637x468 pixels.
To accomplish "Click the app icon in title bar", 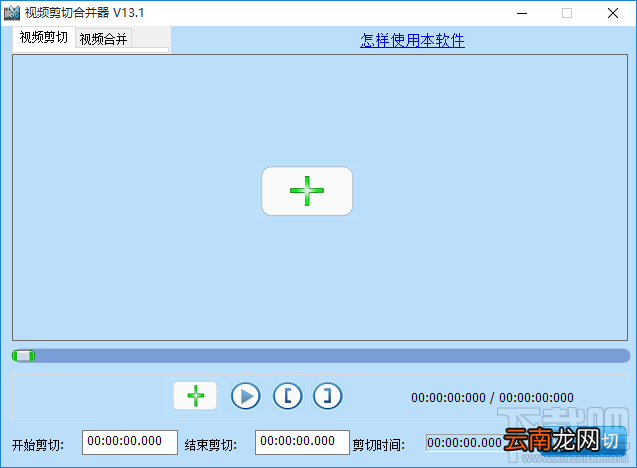I will [x=12, y=13].
